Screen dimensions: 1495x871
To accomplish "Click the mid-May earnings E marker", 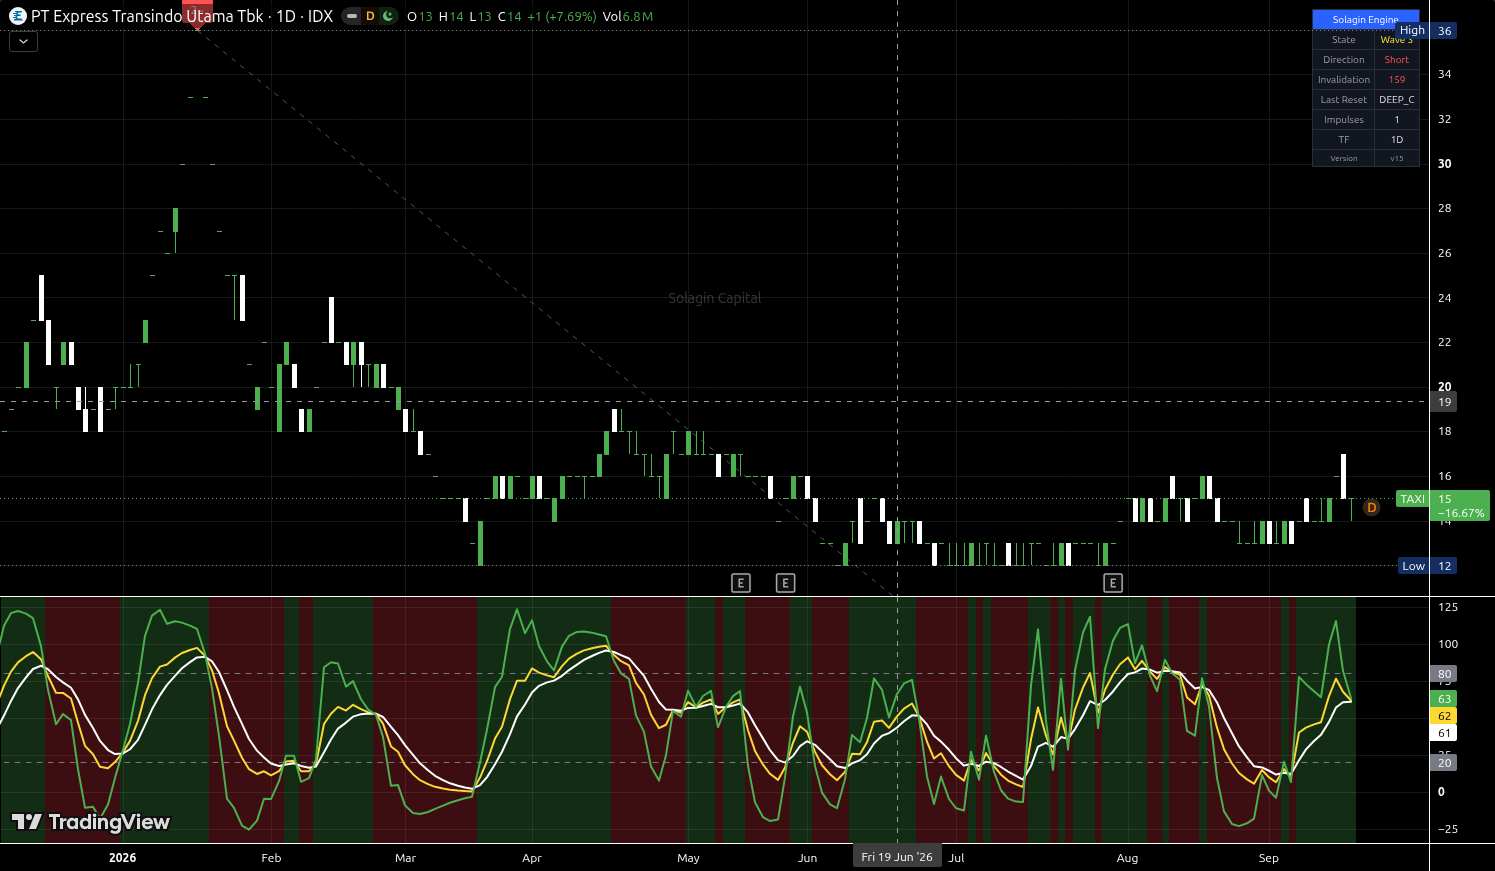I will pyautogui.click(x=741, y=583).
